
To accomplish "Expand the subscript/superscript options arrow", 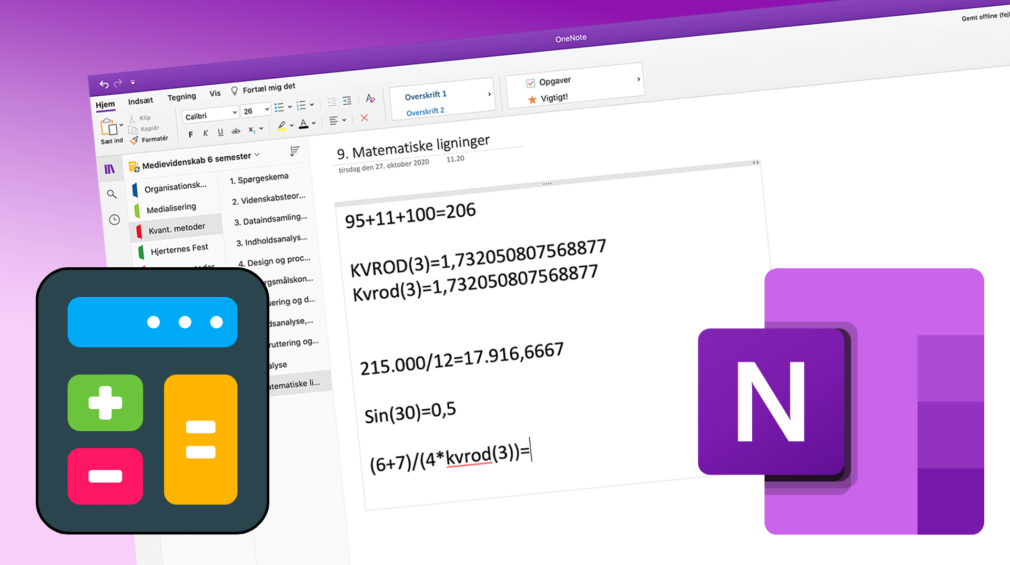I will 261,128.
